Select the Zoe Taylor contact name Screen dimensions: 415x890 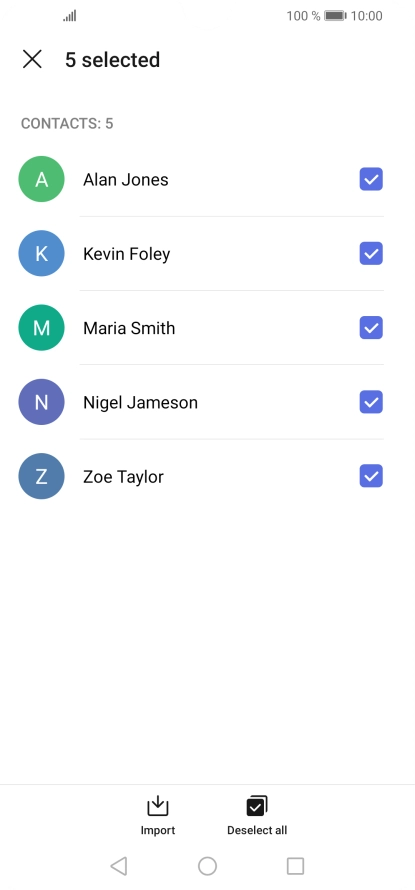[x=123, y=477]
